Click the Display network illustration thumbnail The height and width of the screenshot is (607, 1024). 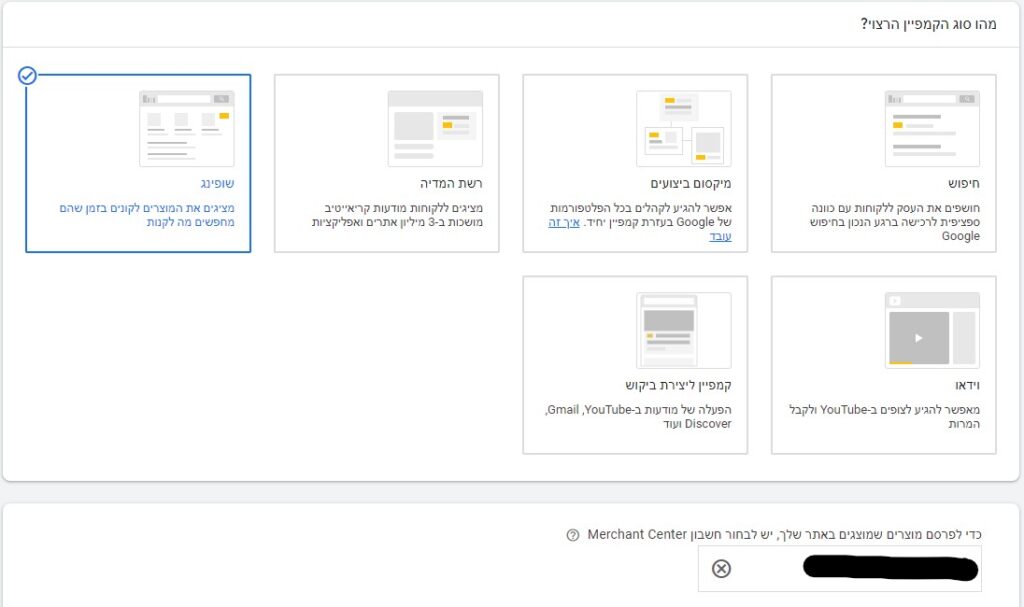(435, 129)
